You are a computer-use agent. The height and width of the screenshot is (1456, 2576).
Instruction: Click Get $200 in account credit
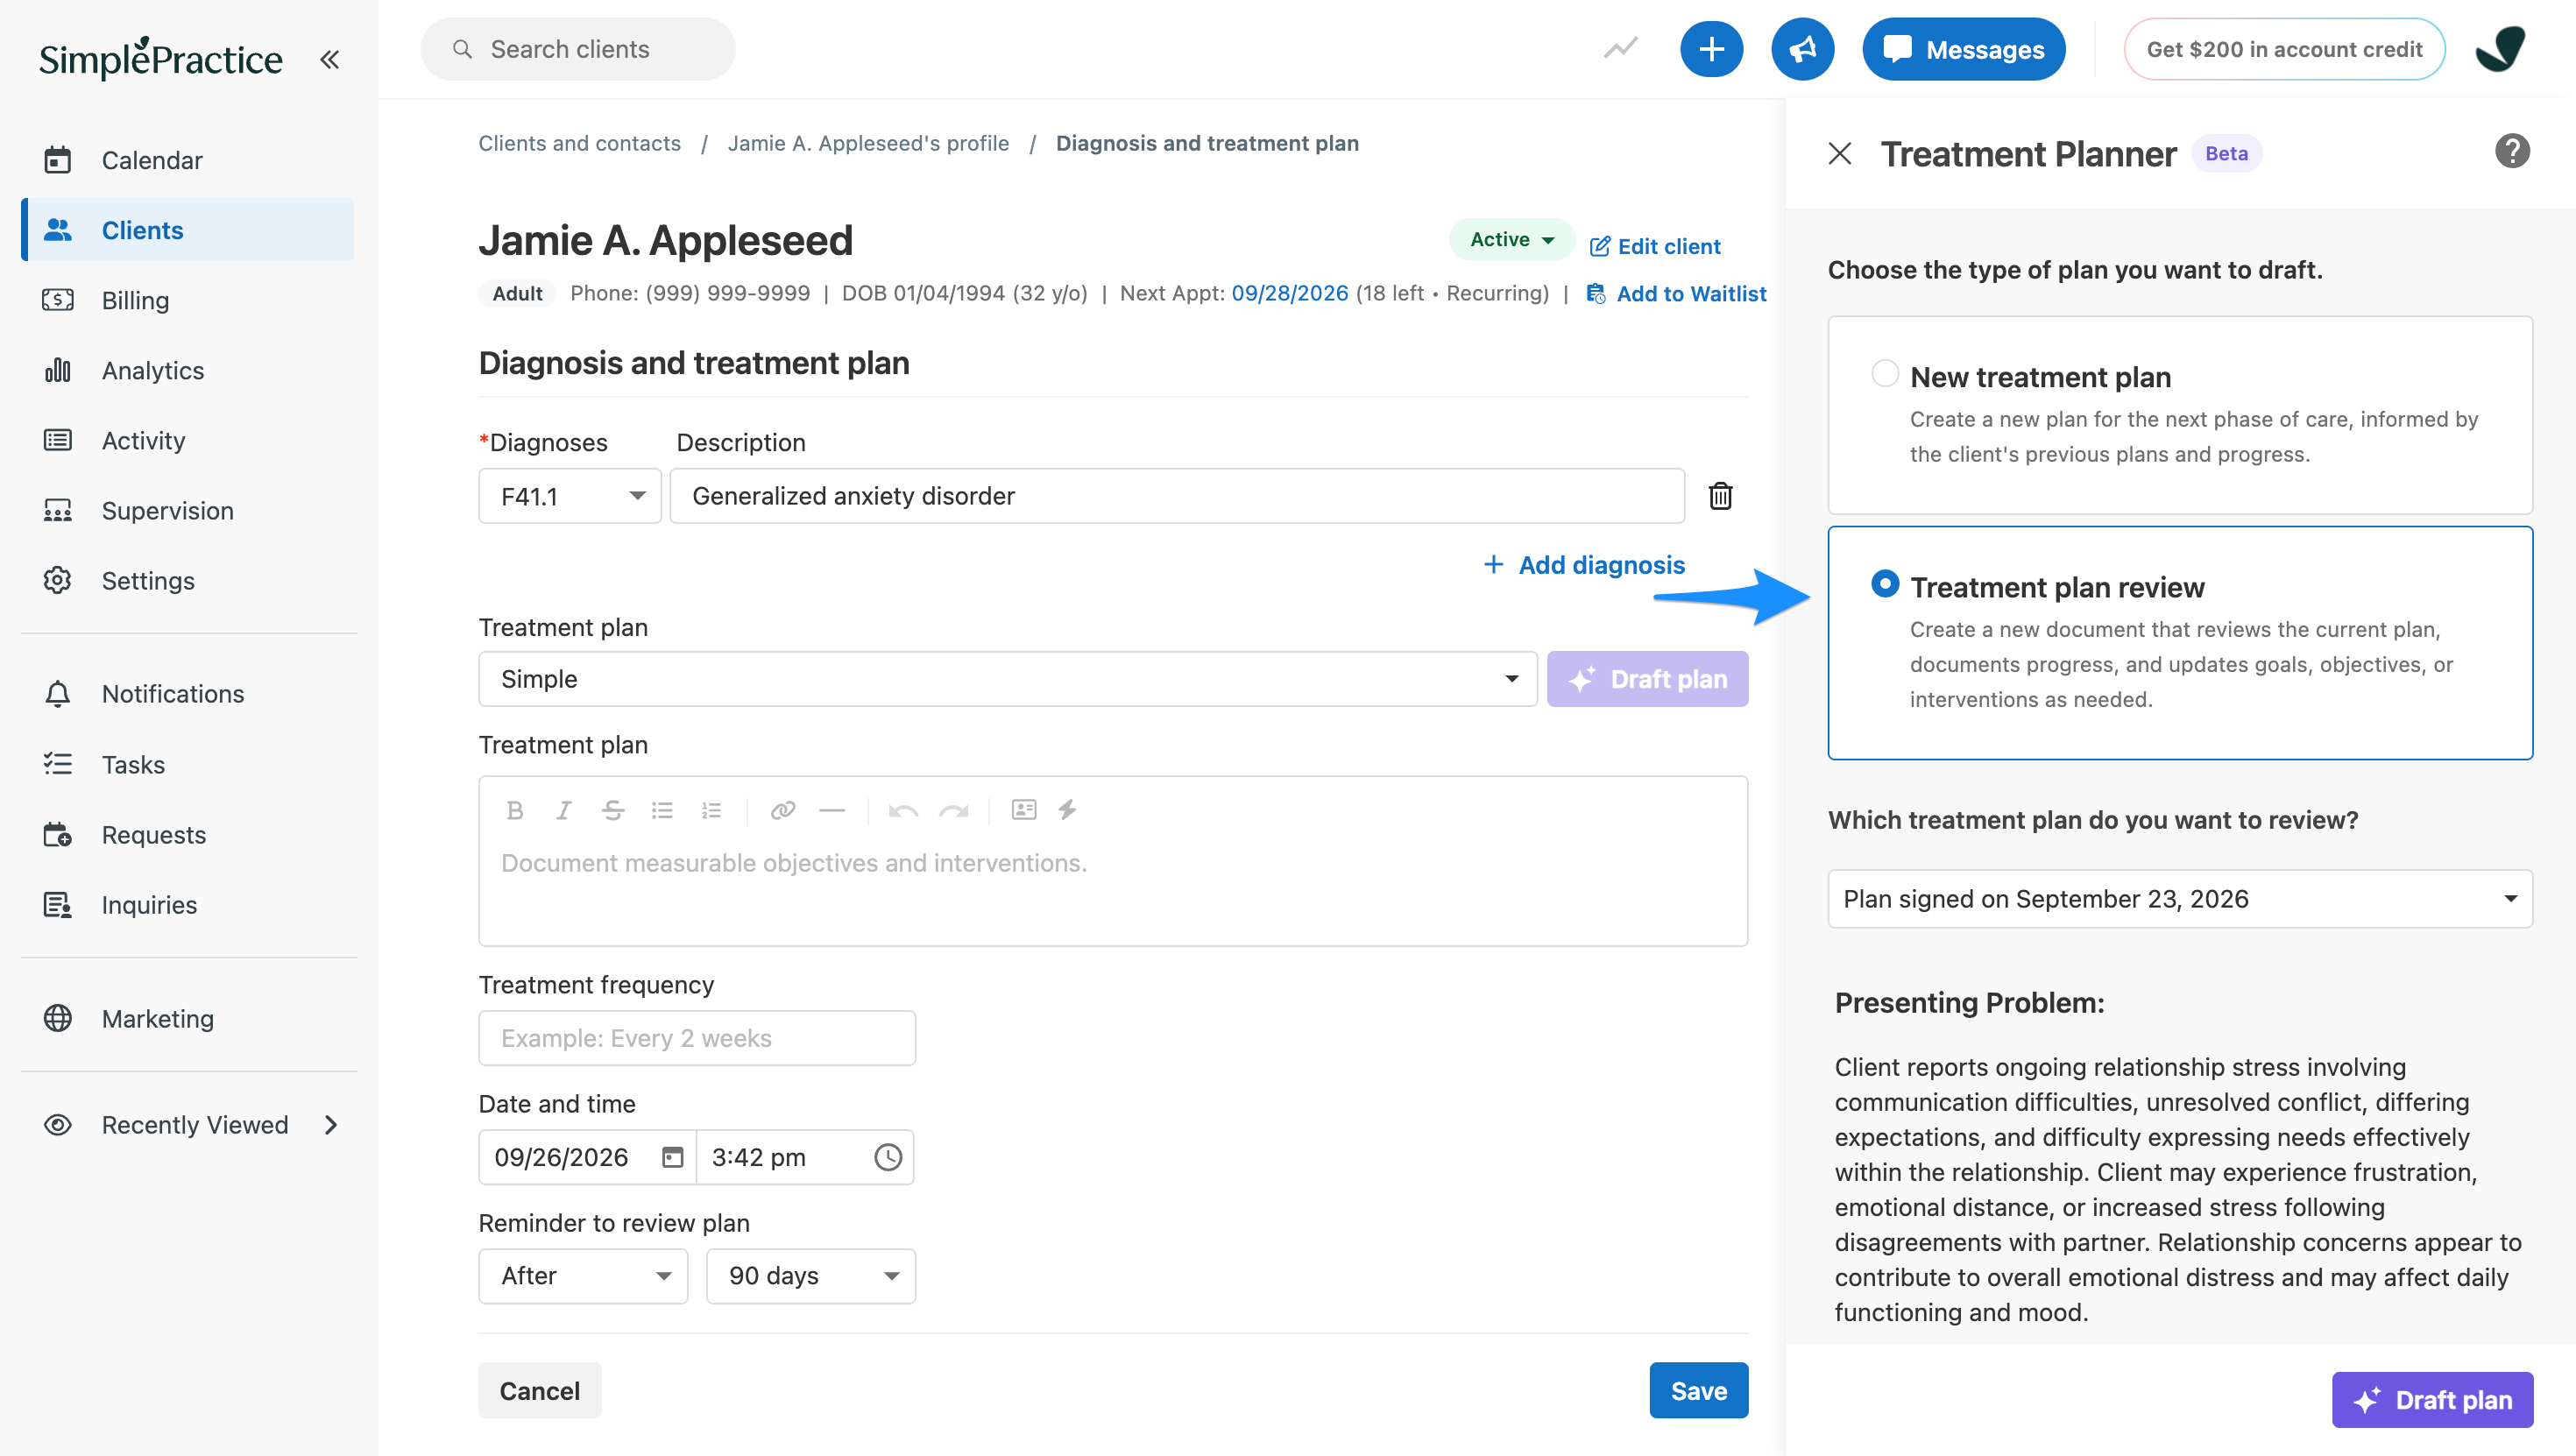(2284, 49)
